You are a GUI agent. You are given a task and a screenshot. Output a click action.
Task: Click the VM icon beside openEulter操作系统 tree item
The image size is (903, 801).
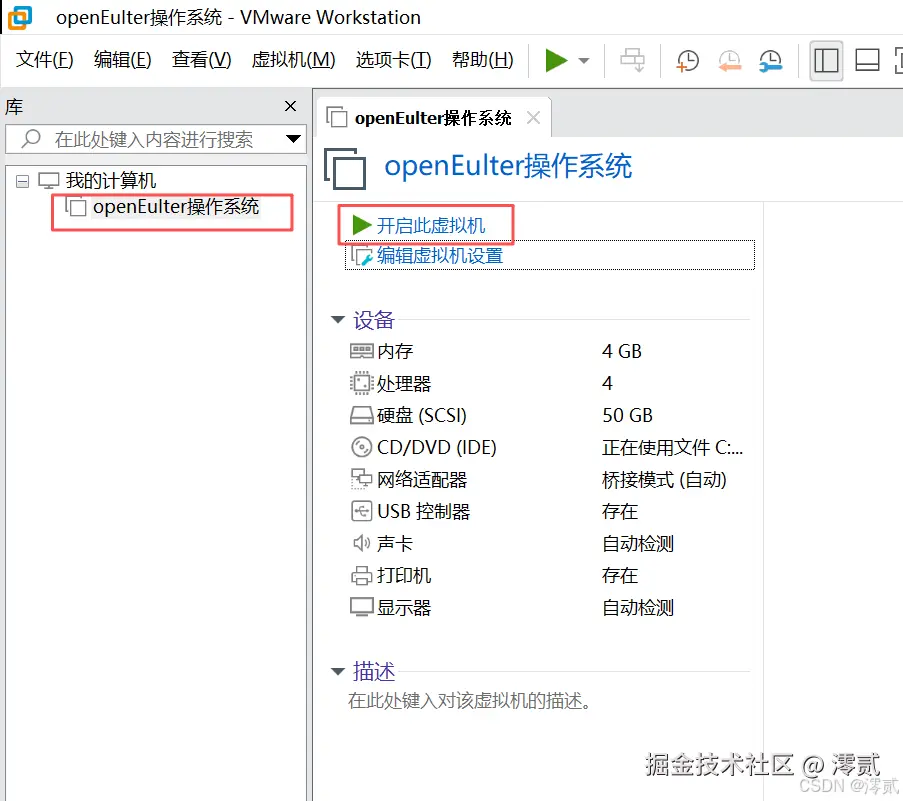[76, 206]
